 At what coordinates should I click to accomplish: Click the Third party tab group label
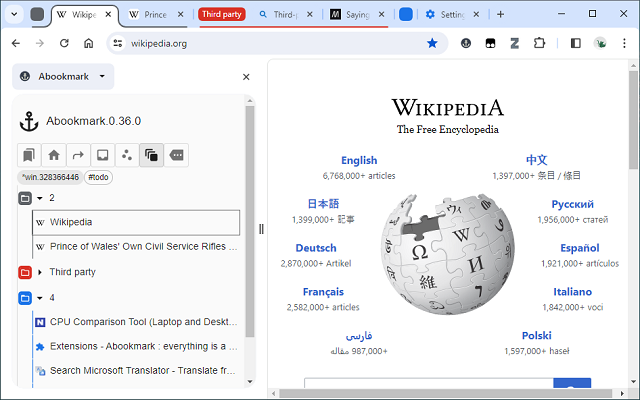[222, 14]
